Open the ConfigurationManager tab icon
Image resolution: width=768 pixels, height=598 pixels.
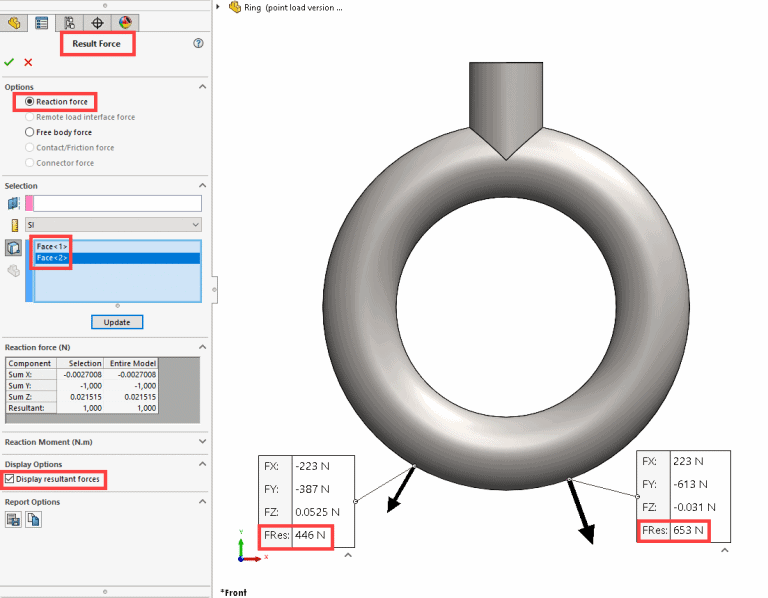69,22
